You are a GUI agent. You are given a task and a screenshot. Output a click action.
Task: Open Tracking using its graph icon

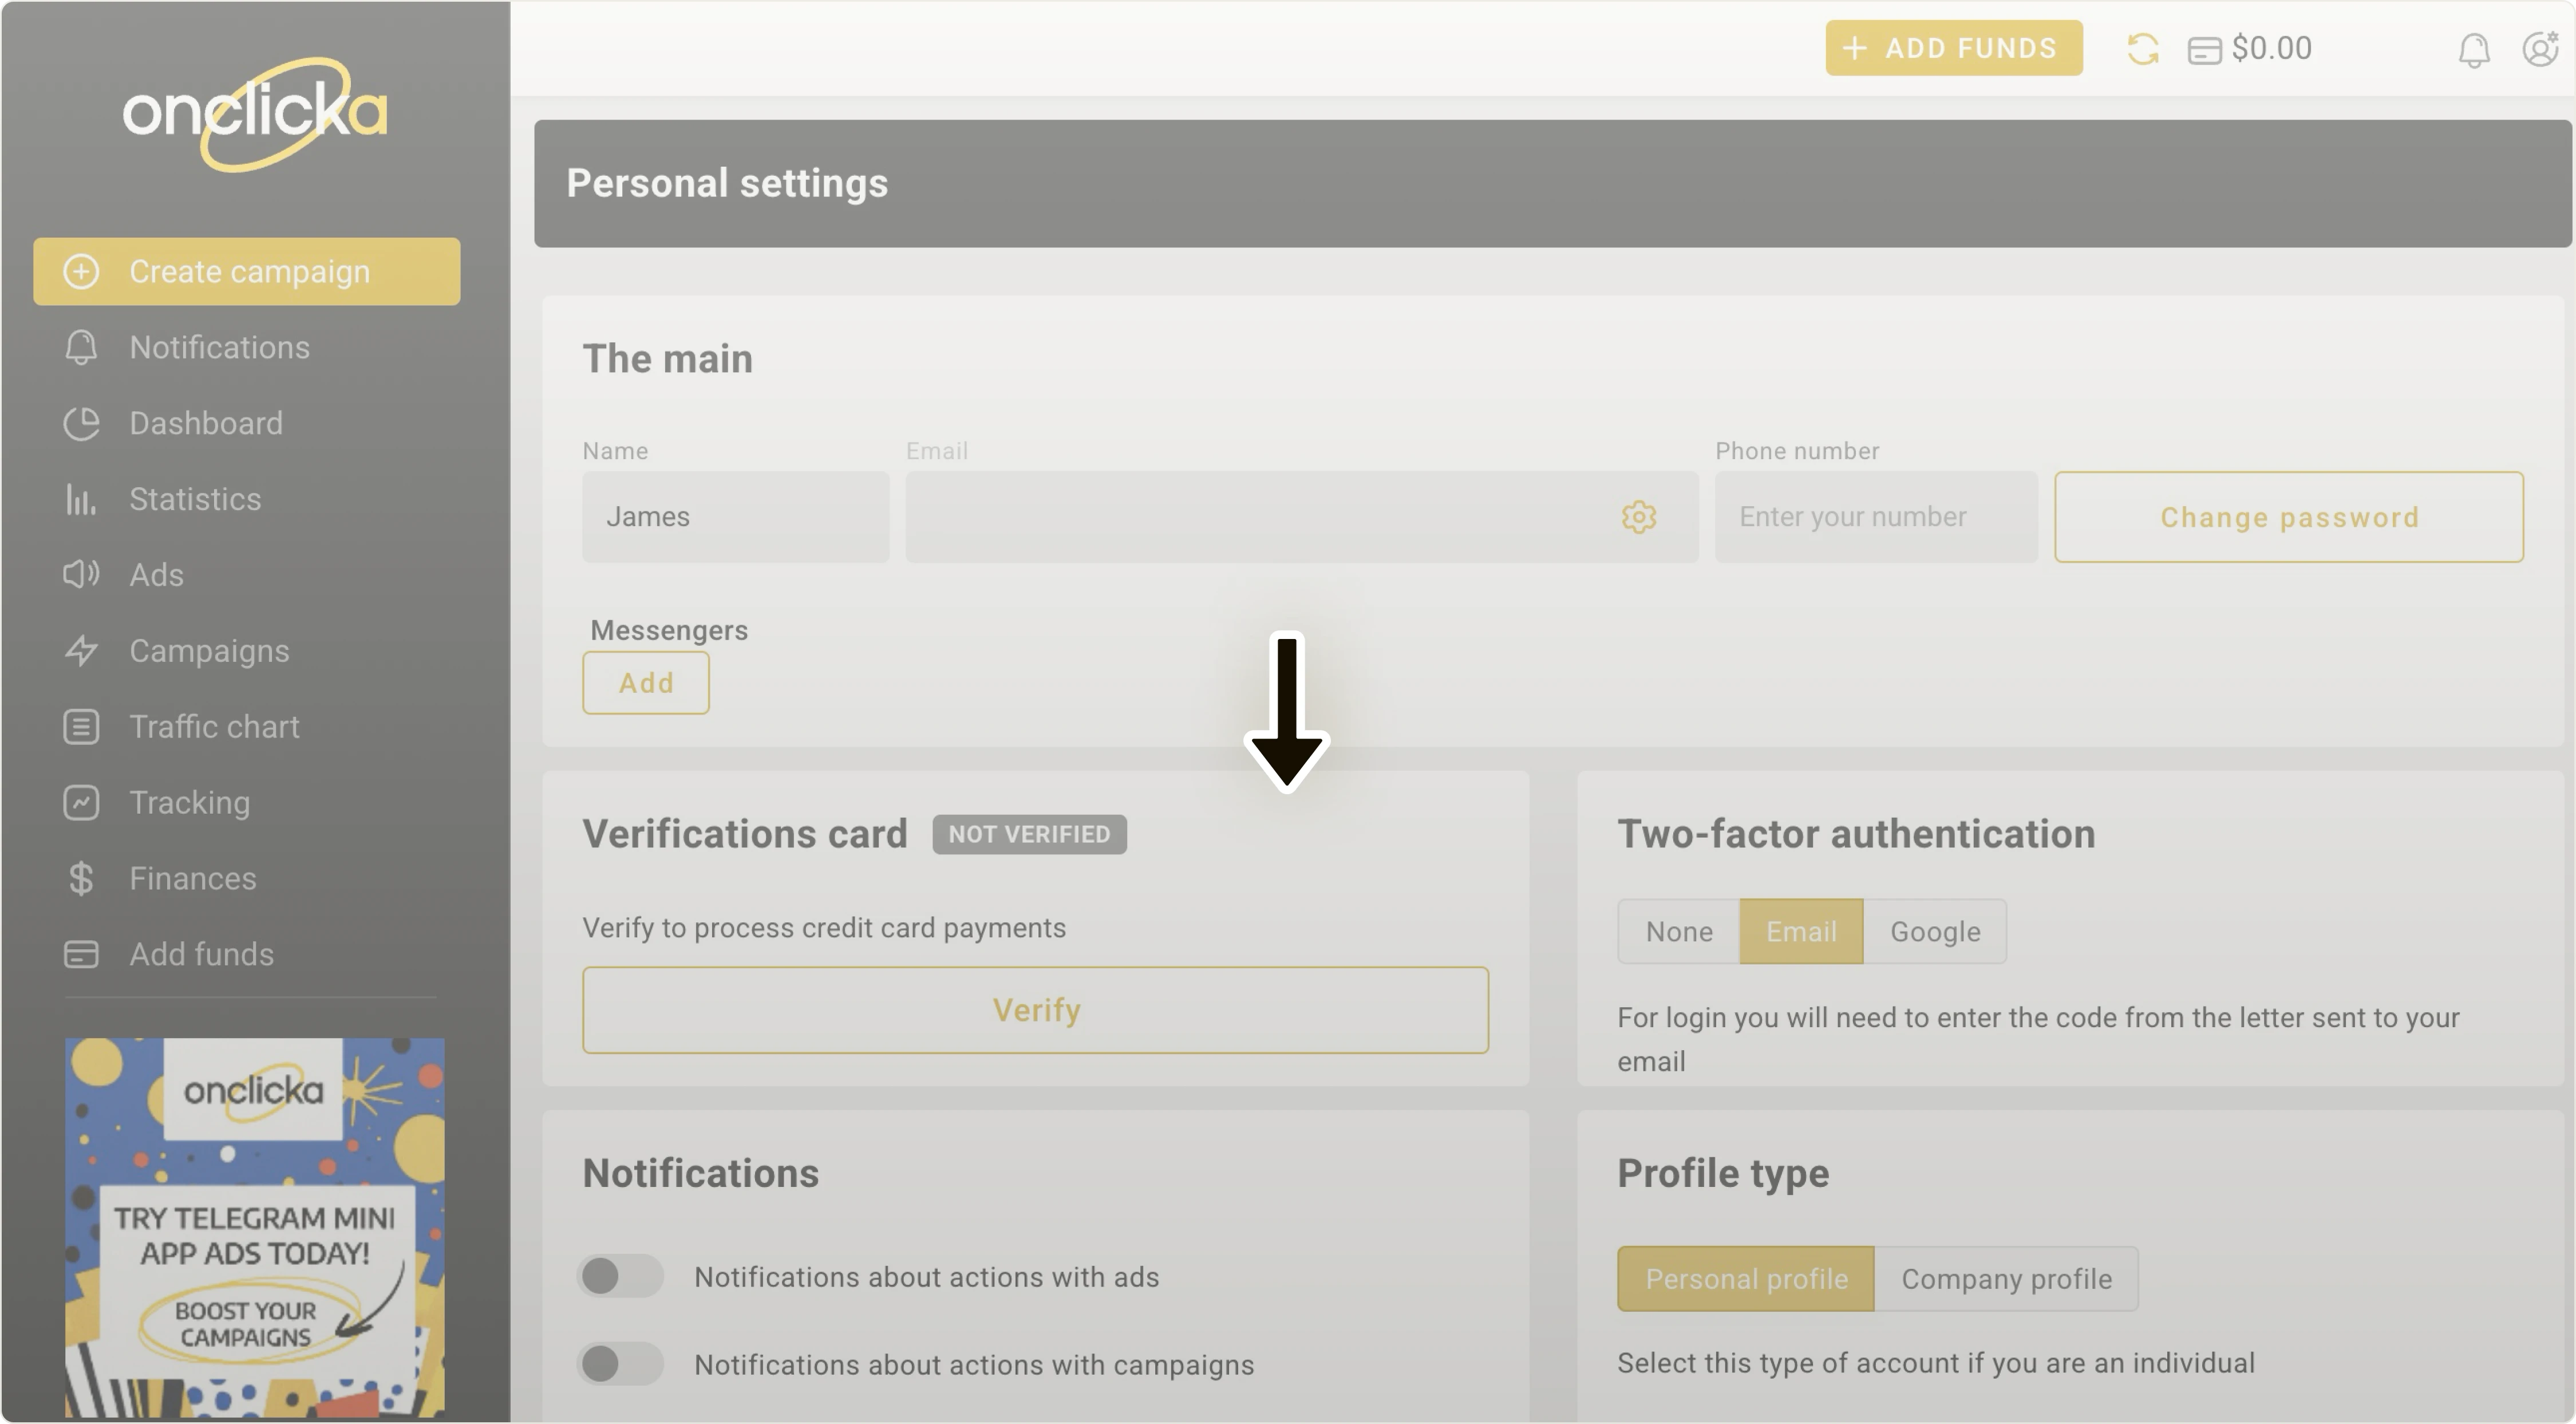pos(81,802)
